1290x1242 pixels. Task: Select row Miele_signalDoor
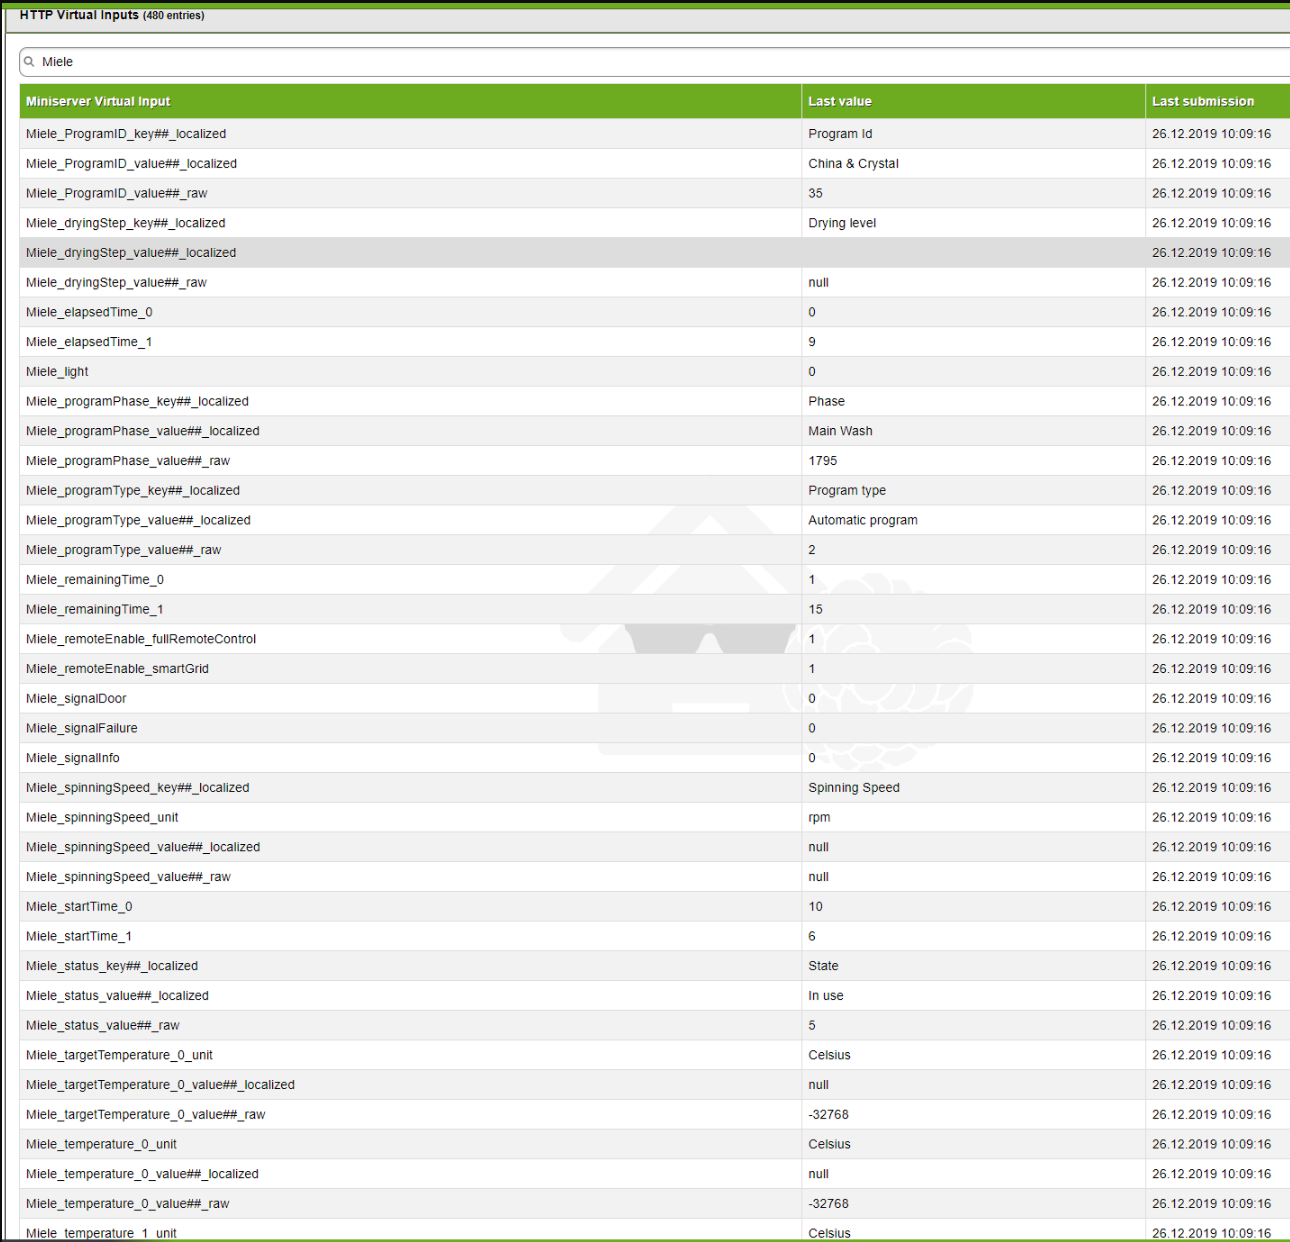pos(655,699)
